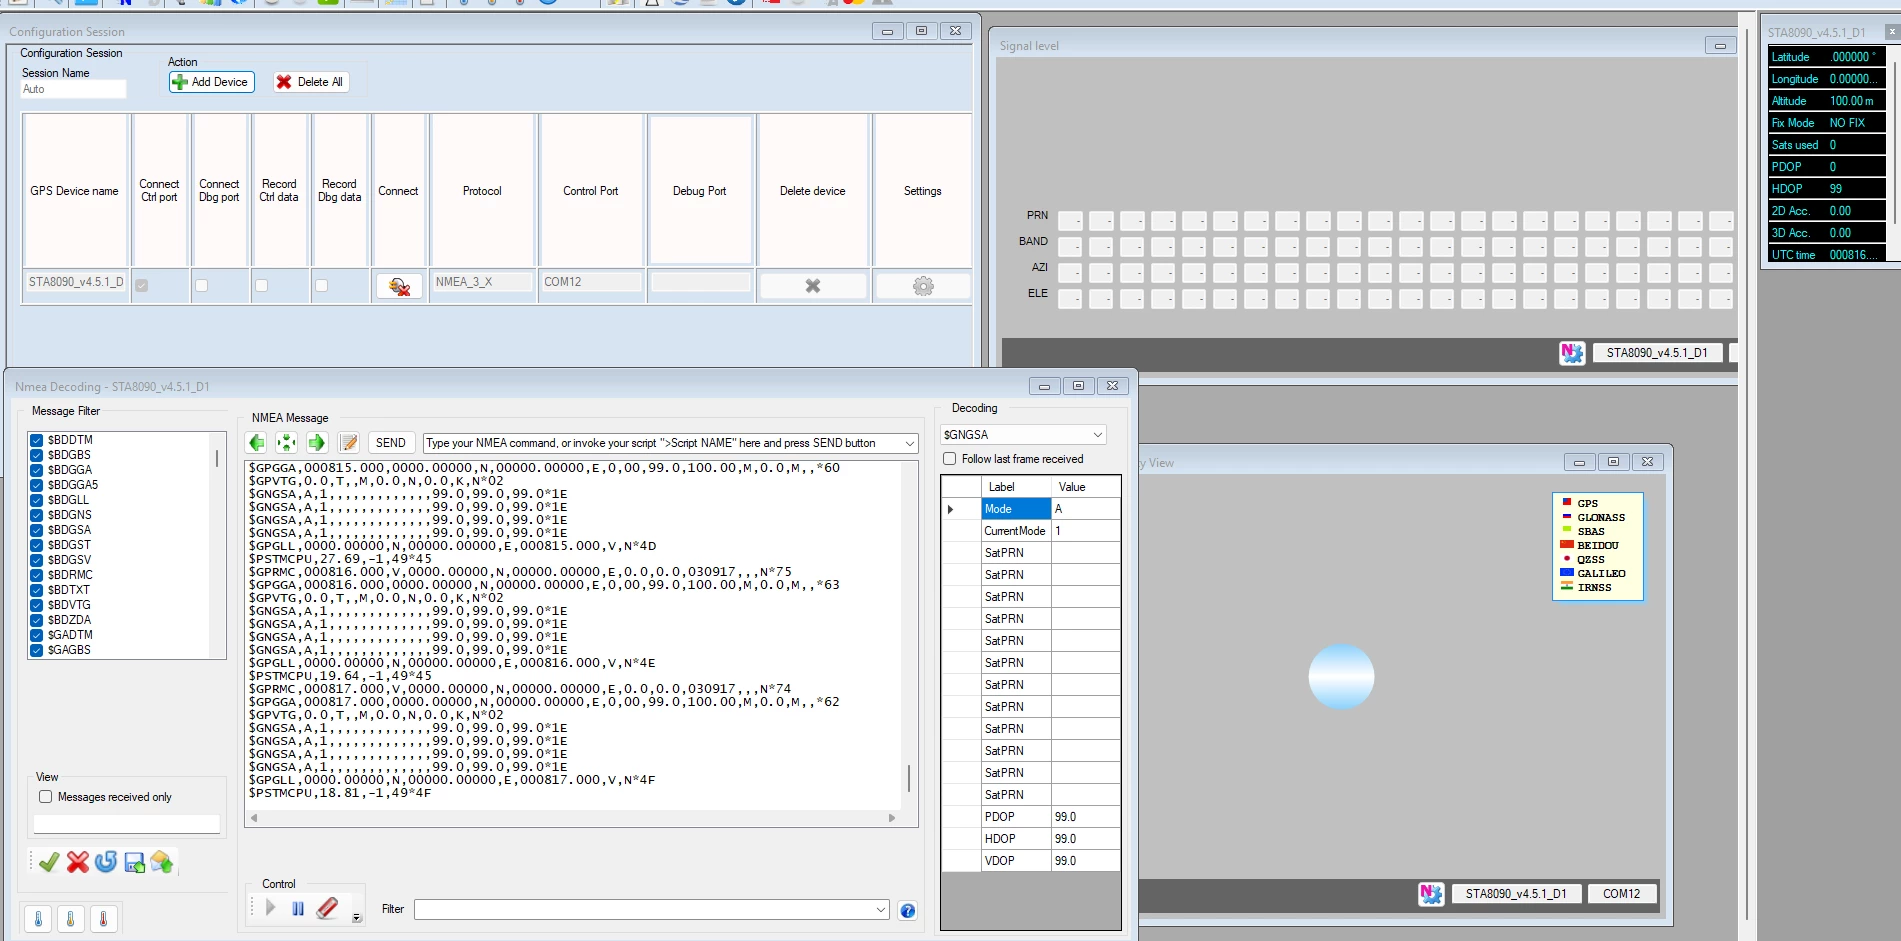Click the NX icon in Signal level panel
Image resolution: width=1901 pixels, height=941 pixels.
pyautogui.click(x=1572, y=353)
